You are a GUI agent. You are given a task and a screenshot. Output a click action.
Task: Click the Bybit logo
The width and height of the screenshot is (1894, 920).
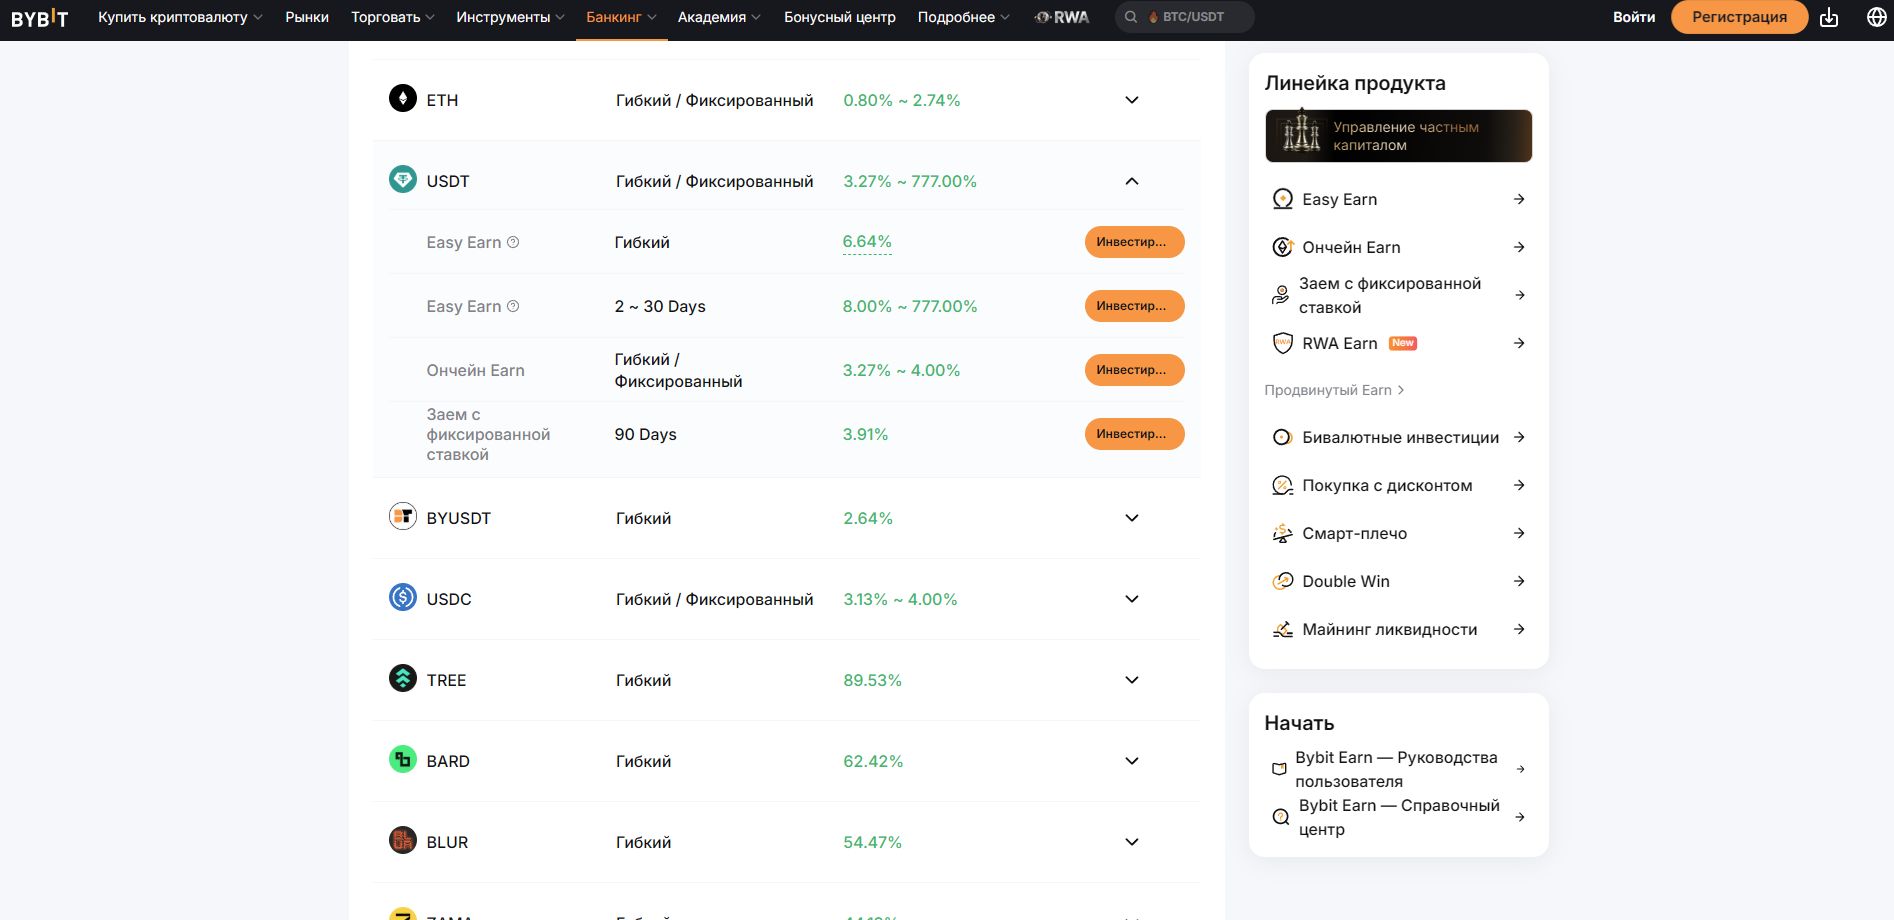[x=40, y=17]
